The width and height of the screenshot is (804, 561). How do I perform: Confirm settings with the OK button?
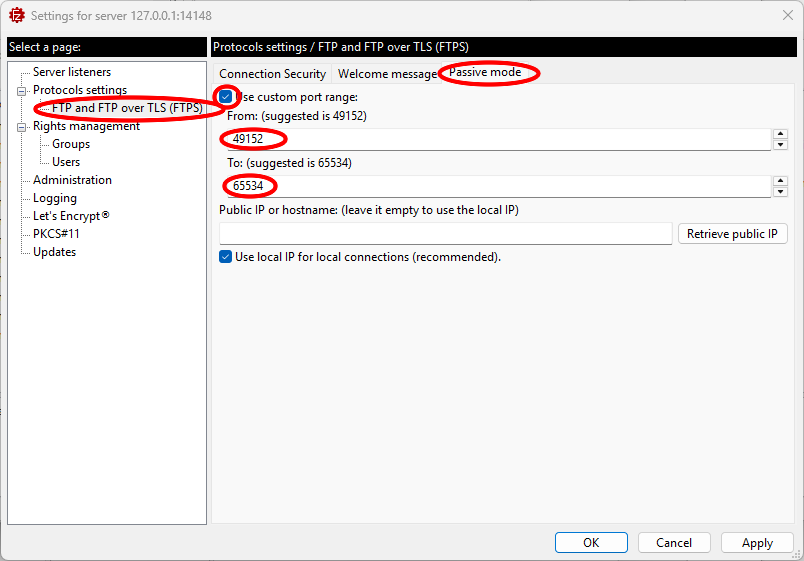tap(591, 542)
